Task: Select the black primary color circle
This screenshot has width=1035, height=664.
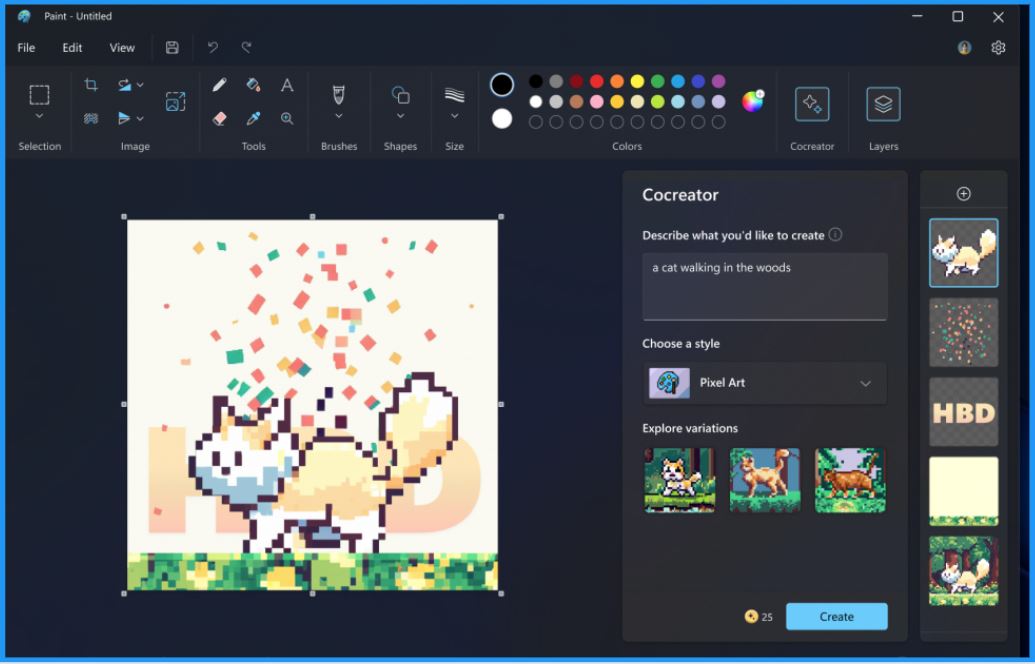Action: click(x=502, y=84)
